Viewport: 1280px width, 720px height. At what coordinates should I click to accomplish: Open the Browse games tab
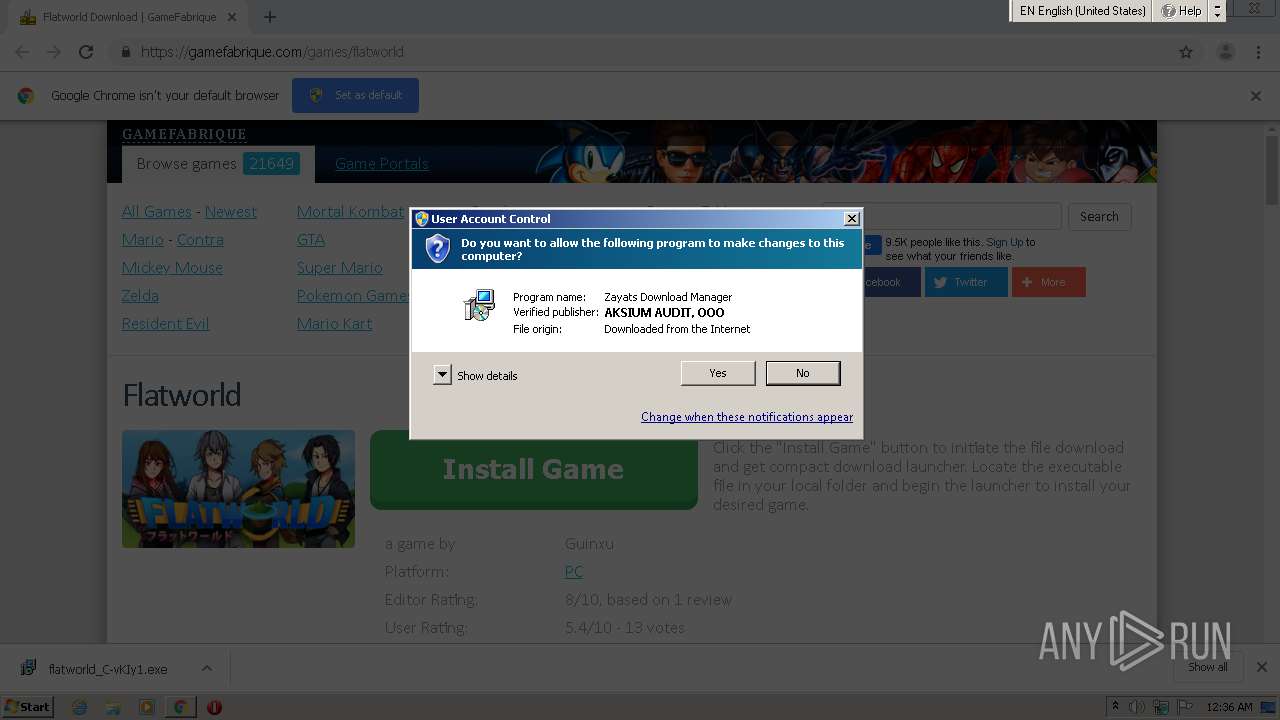[218, 164]
